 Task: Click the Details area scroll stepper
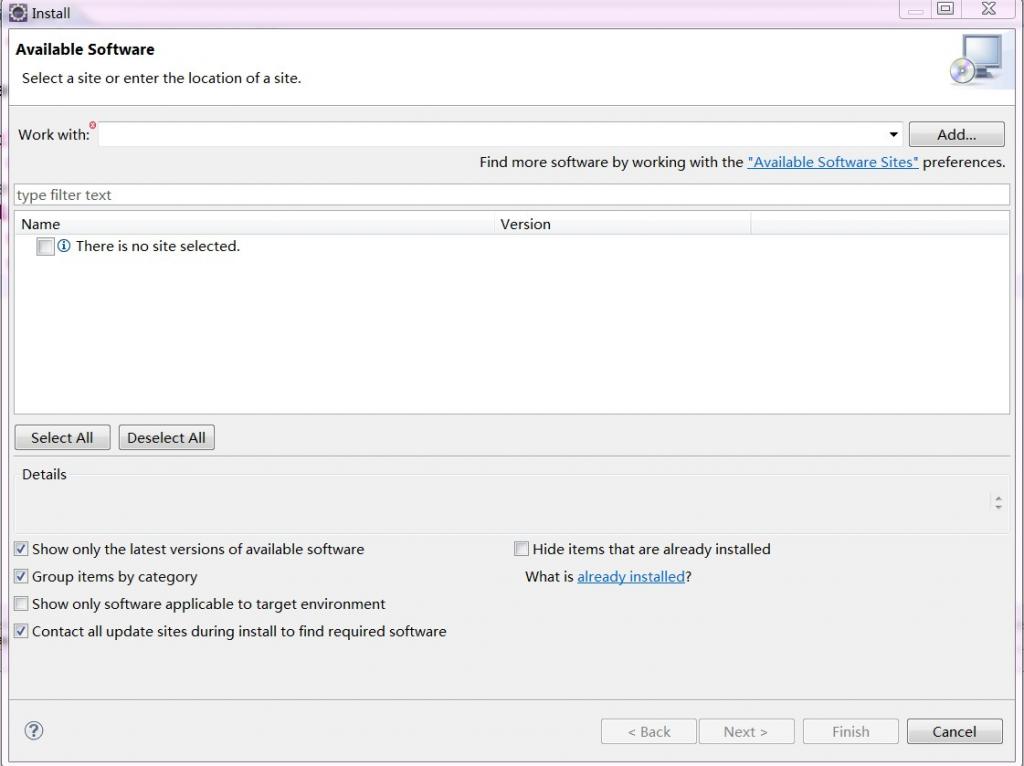998,502
